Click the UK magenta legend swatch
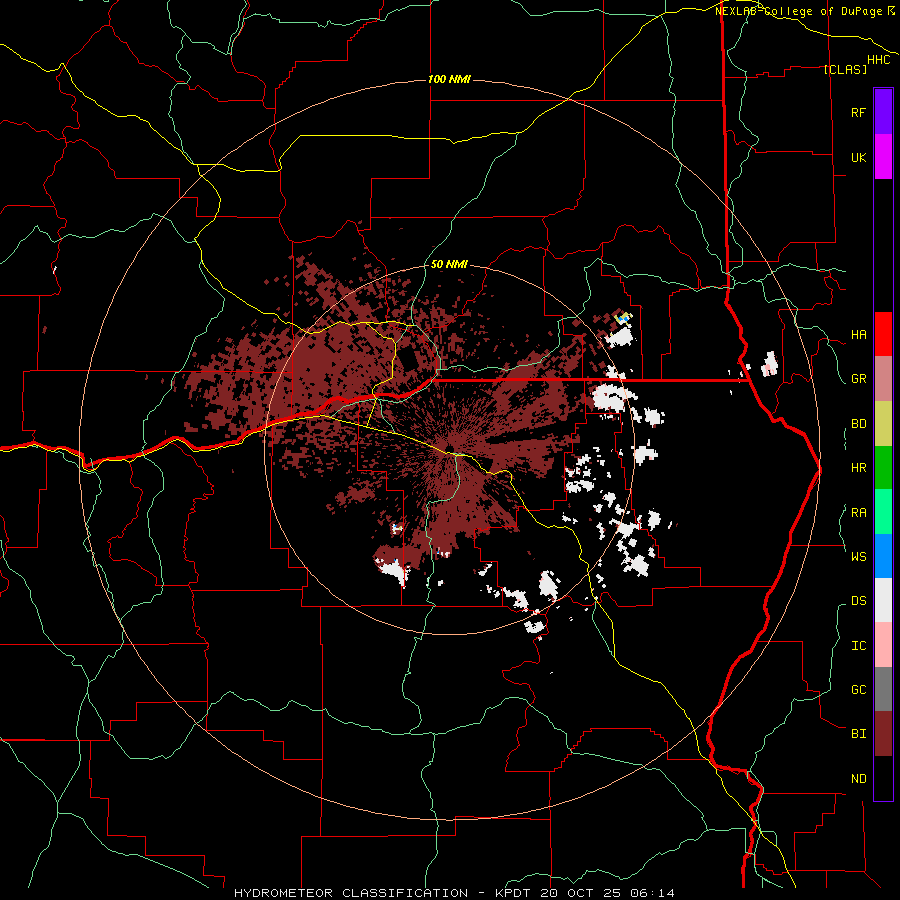900x900 pixels. [883, 157]
